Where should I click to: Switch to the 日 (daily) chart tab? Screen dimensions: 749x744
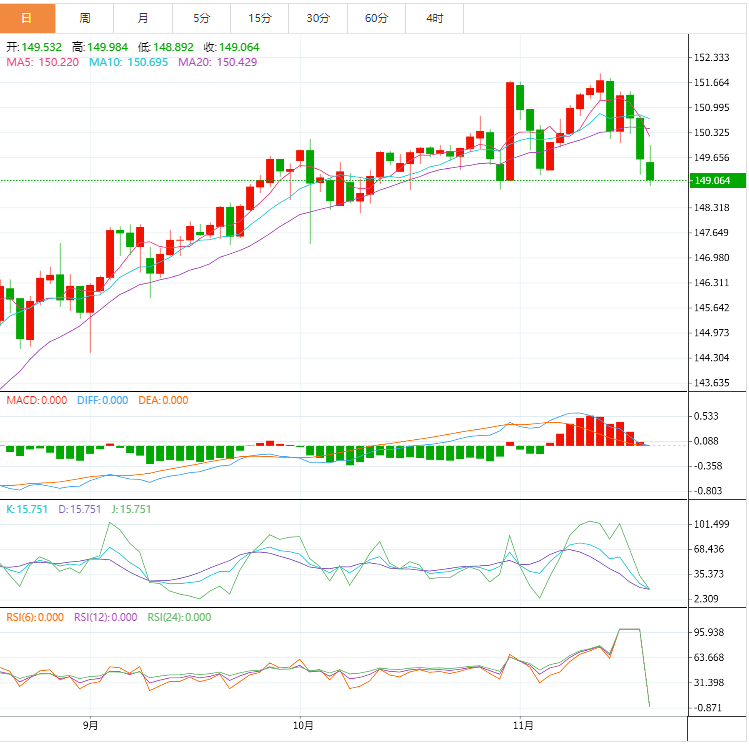(x=27, y=18)
